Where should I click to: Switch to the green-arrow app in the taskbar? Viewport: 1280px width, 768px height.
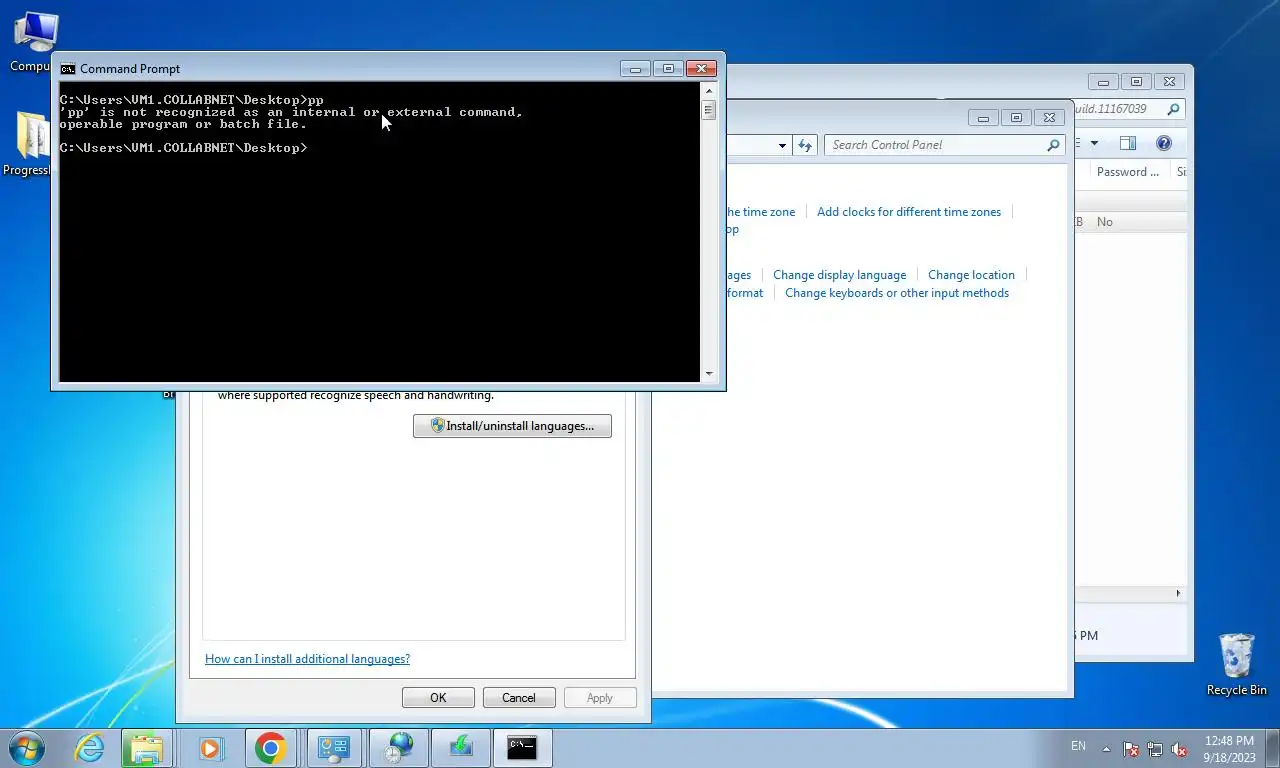(x=460, y=748)
